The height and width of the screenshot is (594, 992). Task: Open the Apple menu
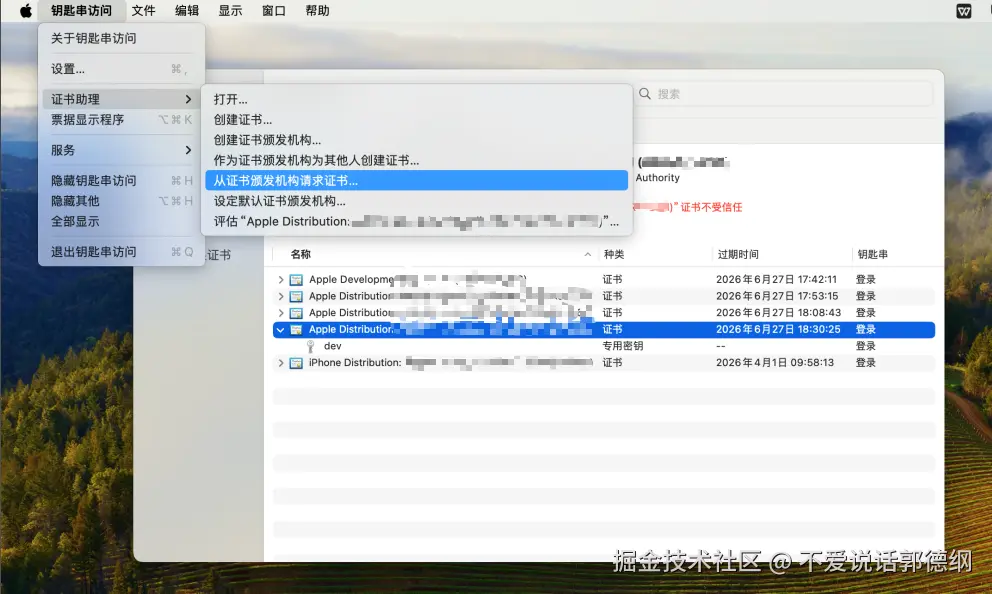click(x=25, y=11)
